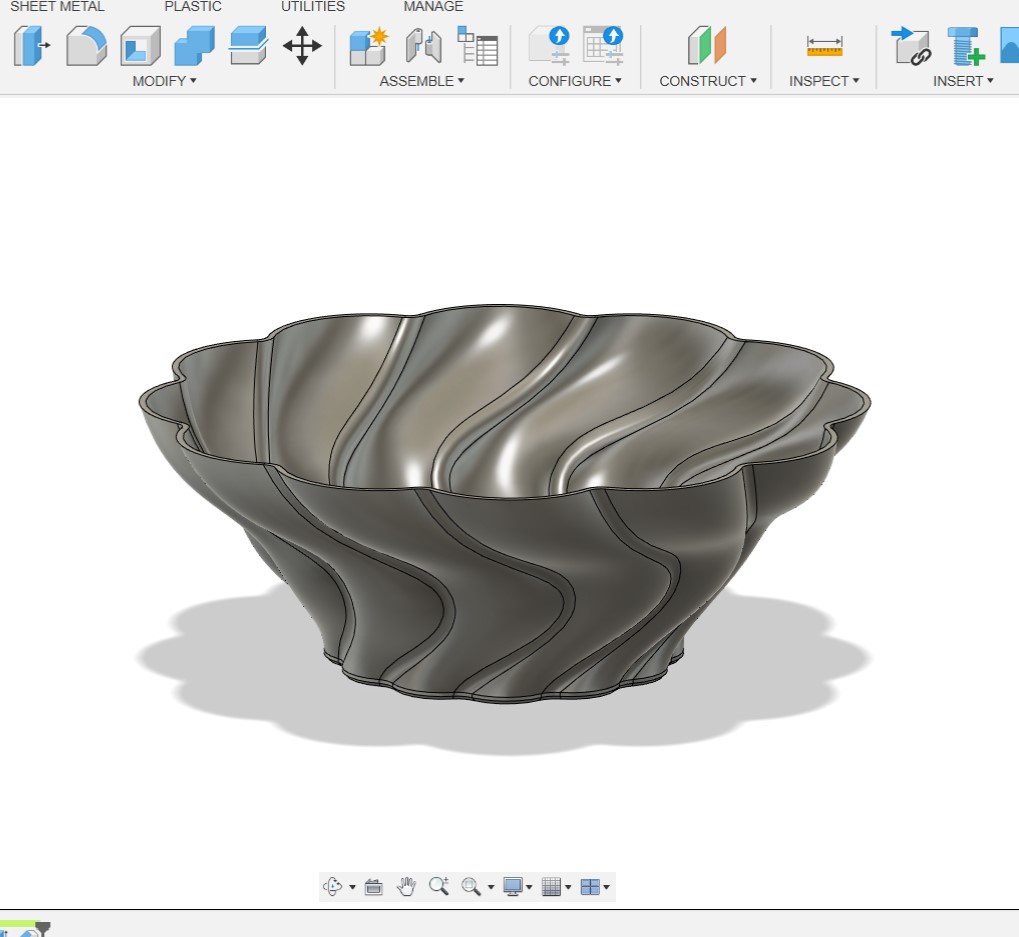Expand the INSERT dropdown
This screenshot has width=1019, height=937.
[963, 81]
